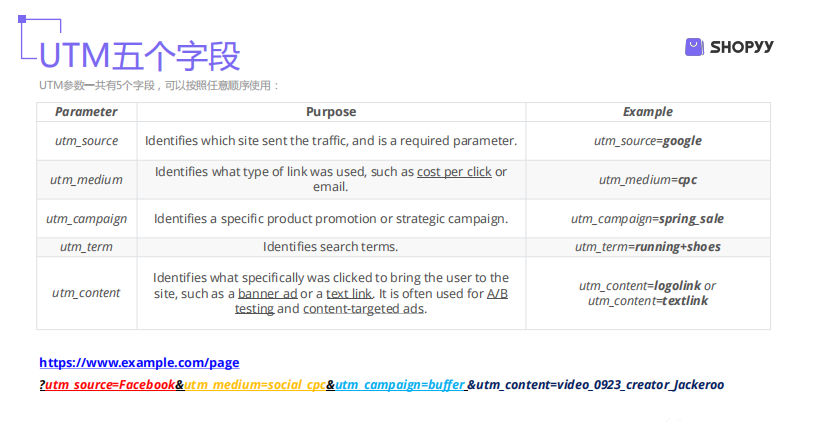The width and height of the screenshot is (814, 422).
Task: Click the utm_content=video_0923_creator_Jackeroo text
Action: [599, 385]
